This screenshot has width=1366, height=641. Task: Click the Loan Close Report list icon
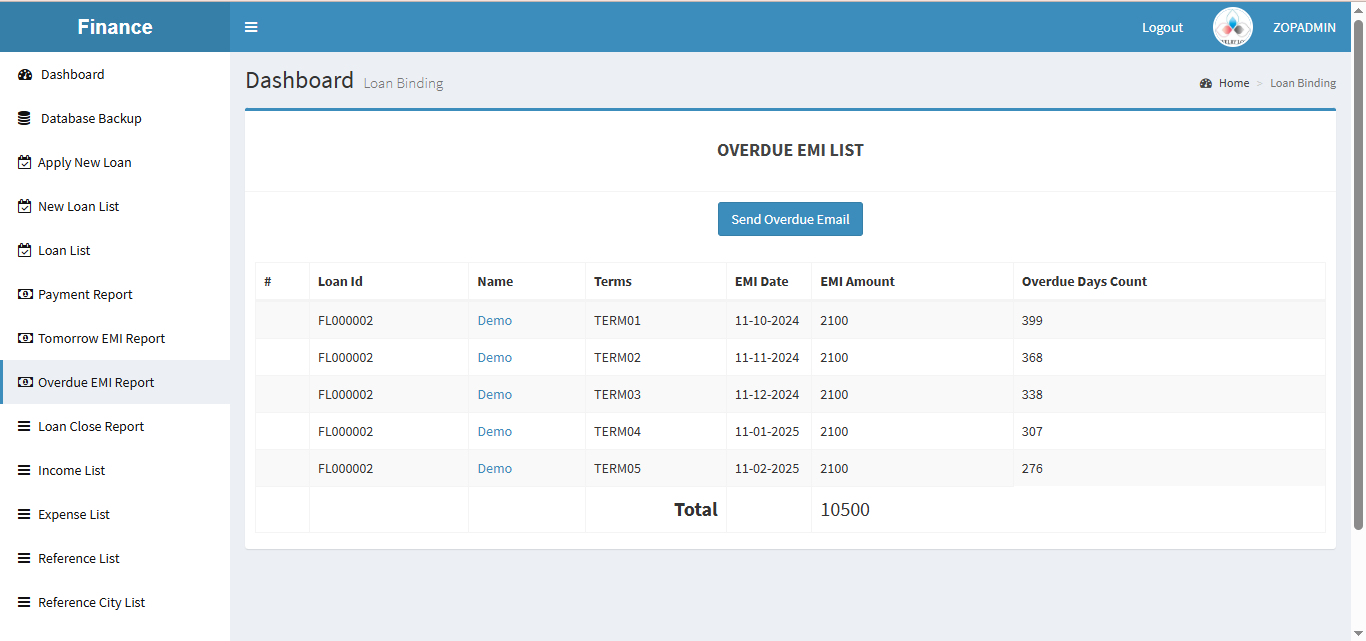pos(25,427)
